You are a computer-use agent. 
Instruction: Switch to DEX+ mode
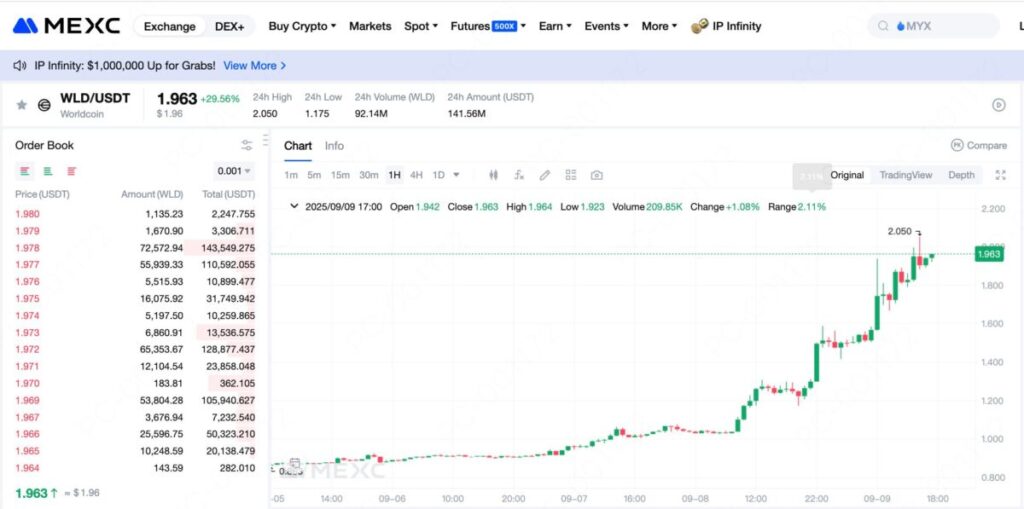point(229,26)
